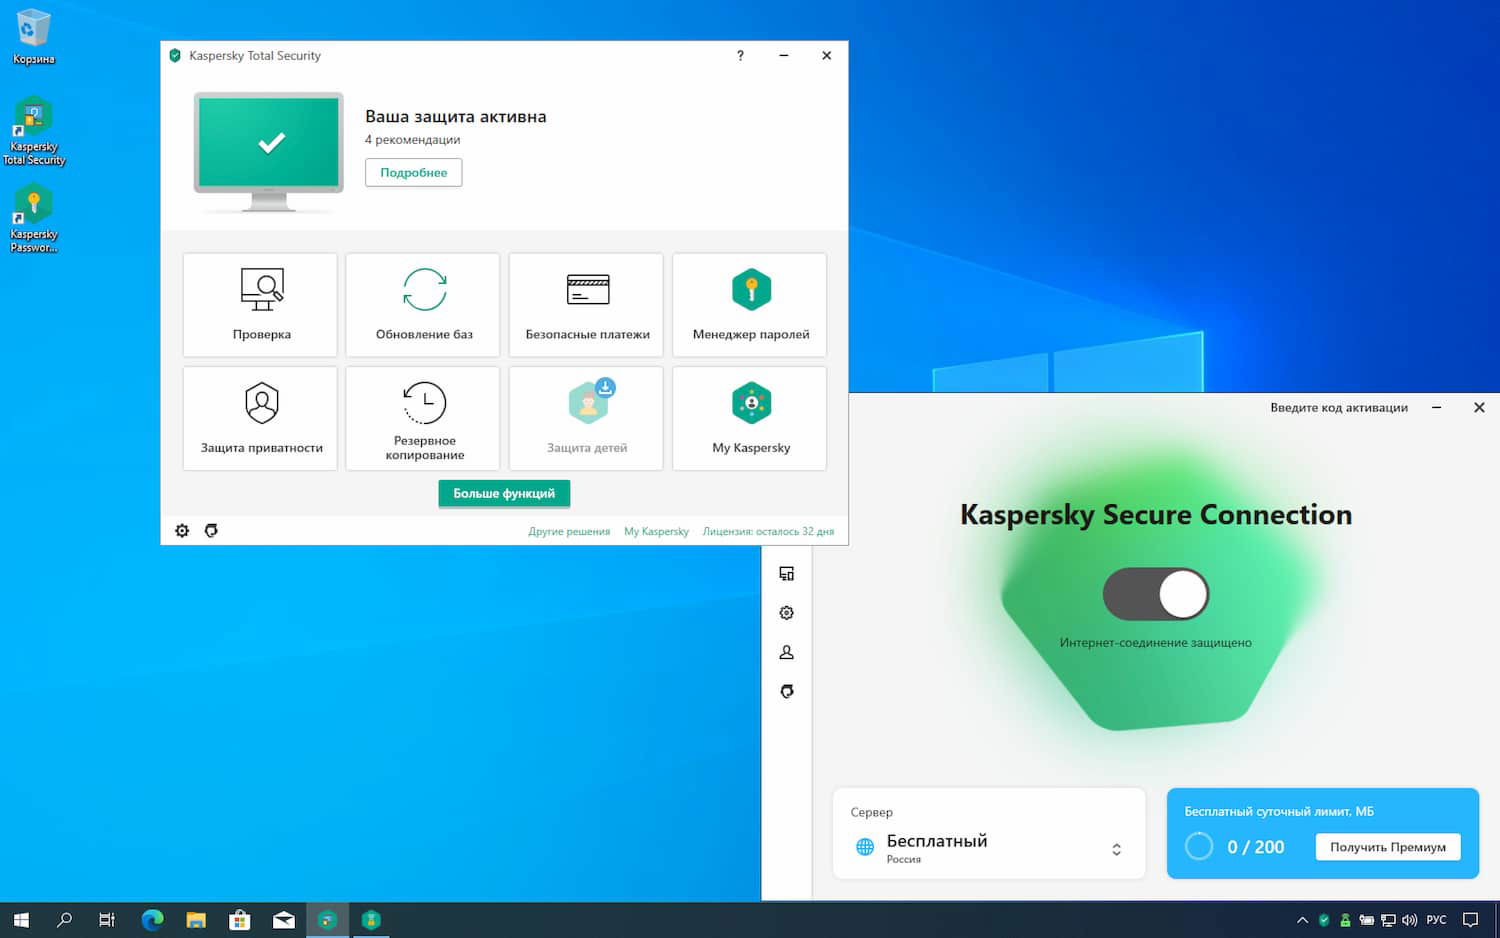Screen dimensions: 1500x938
Task: Open File Explorer from the taskbar
Action: [196, 920]
